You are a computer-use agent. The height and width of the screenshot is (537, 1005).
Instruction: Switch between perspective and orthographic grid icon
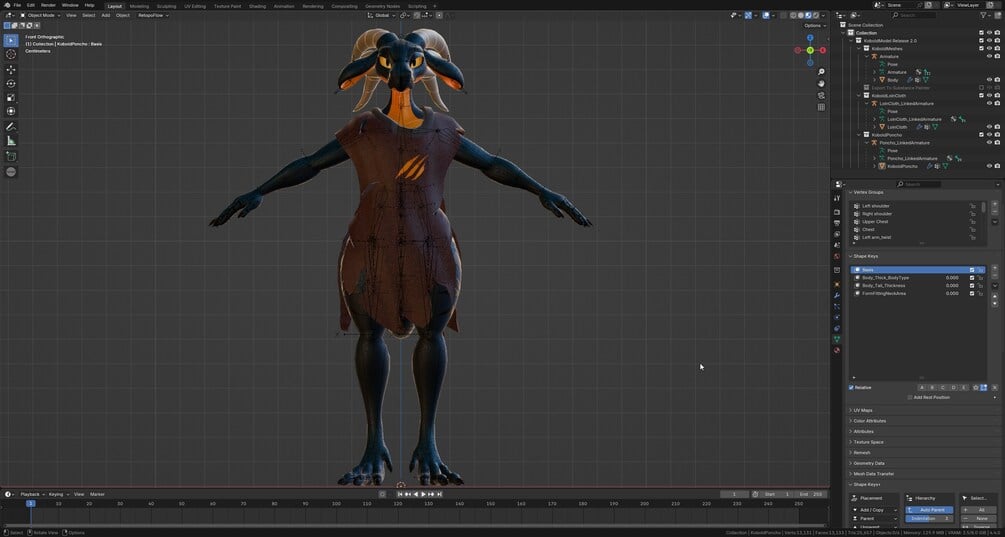pyautogui.click(x=821, y=107)
